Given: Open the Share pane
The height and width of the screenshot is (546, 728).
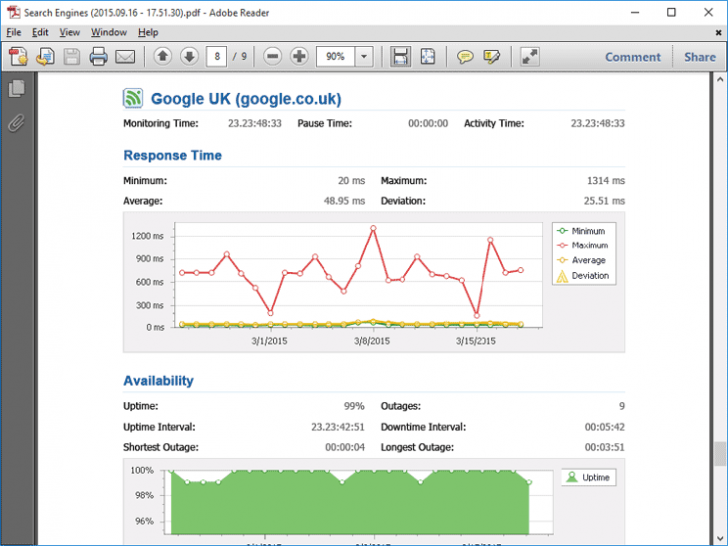Looking at the screenshot, I should [x=700, y=57].
